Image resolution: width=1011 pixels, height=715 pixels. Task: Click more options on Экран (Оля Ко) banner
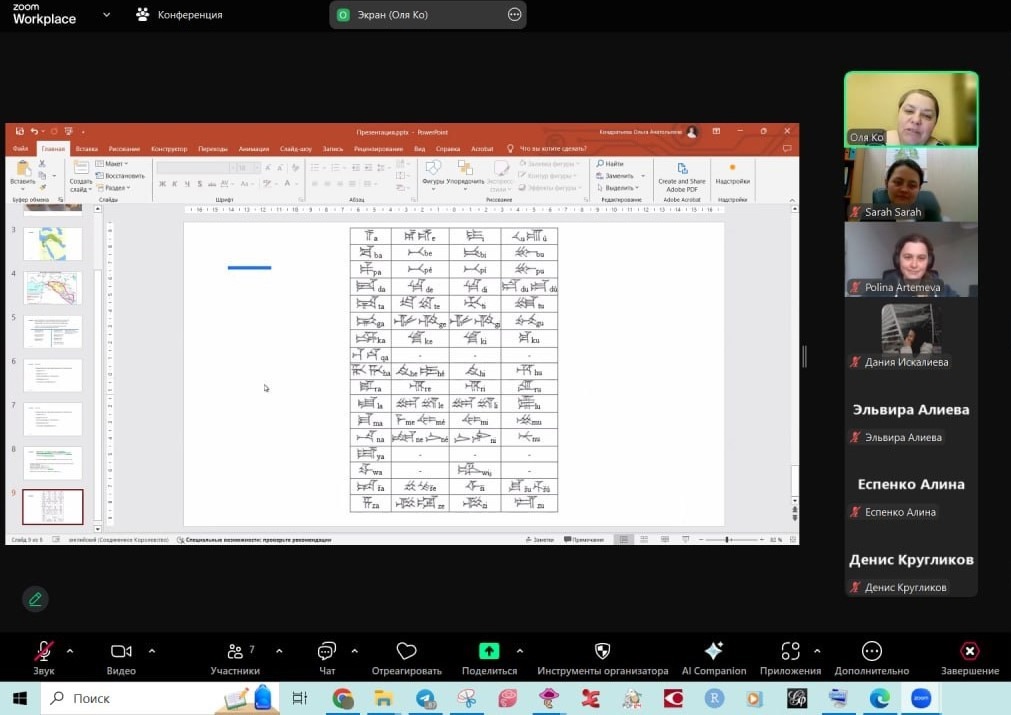pos(515,15)
